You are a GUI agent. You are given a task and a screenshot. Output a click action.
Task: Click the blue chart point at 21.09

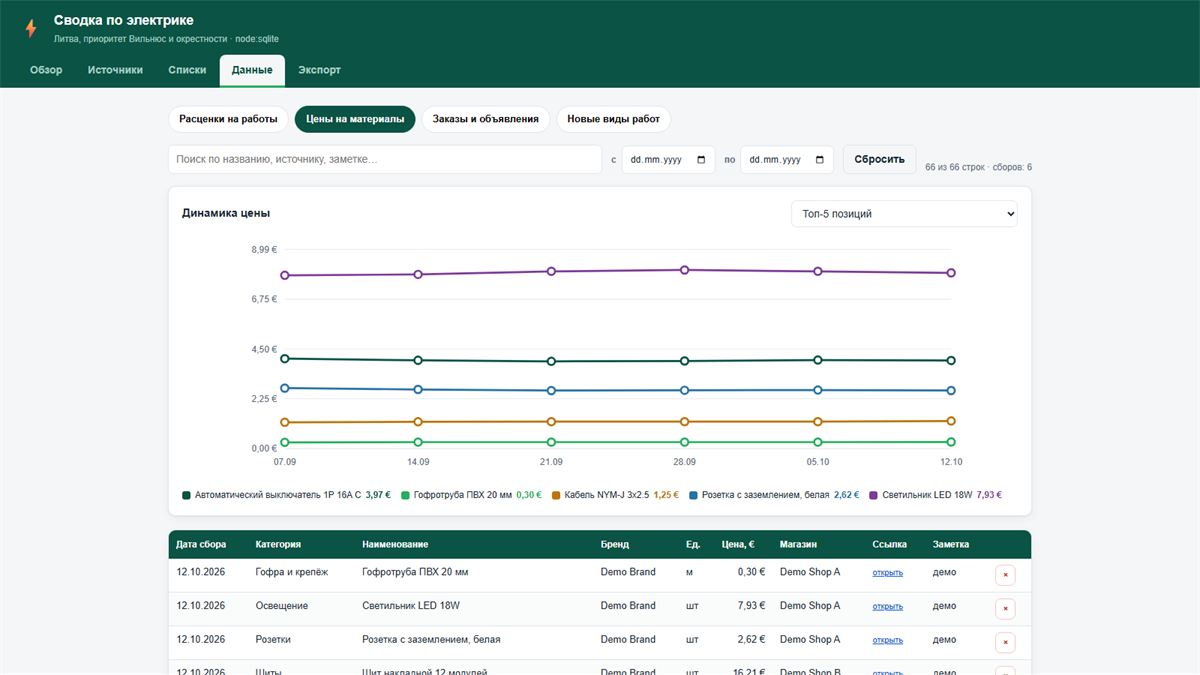click(x=551, y=390)
